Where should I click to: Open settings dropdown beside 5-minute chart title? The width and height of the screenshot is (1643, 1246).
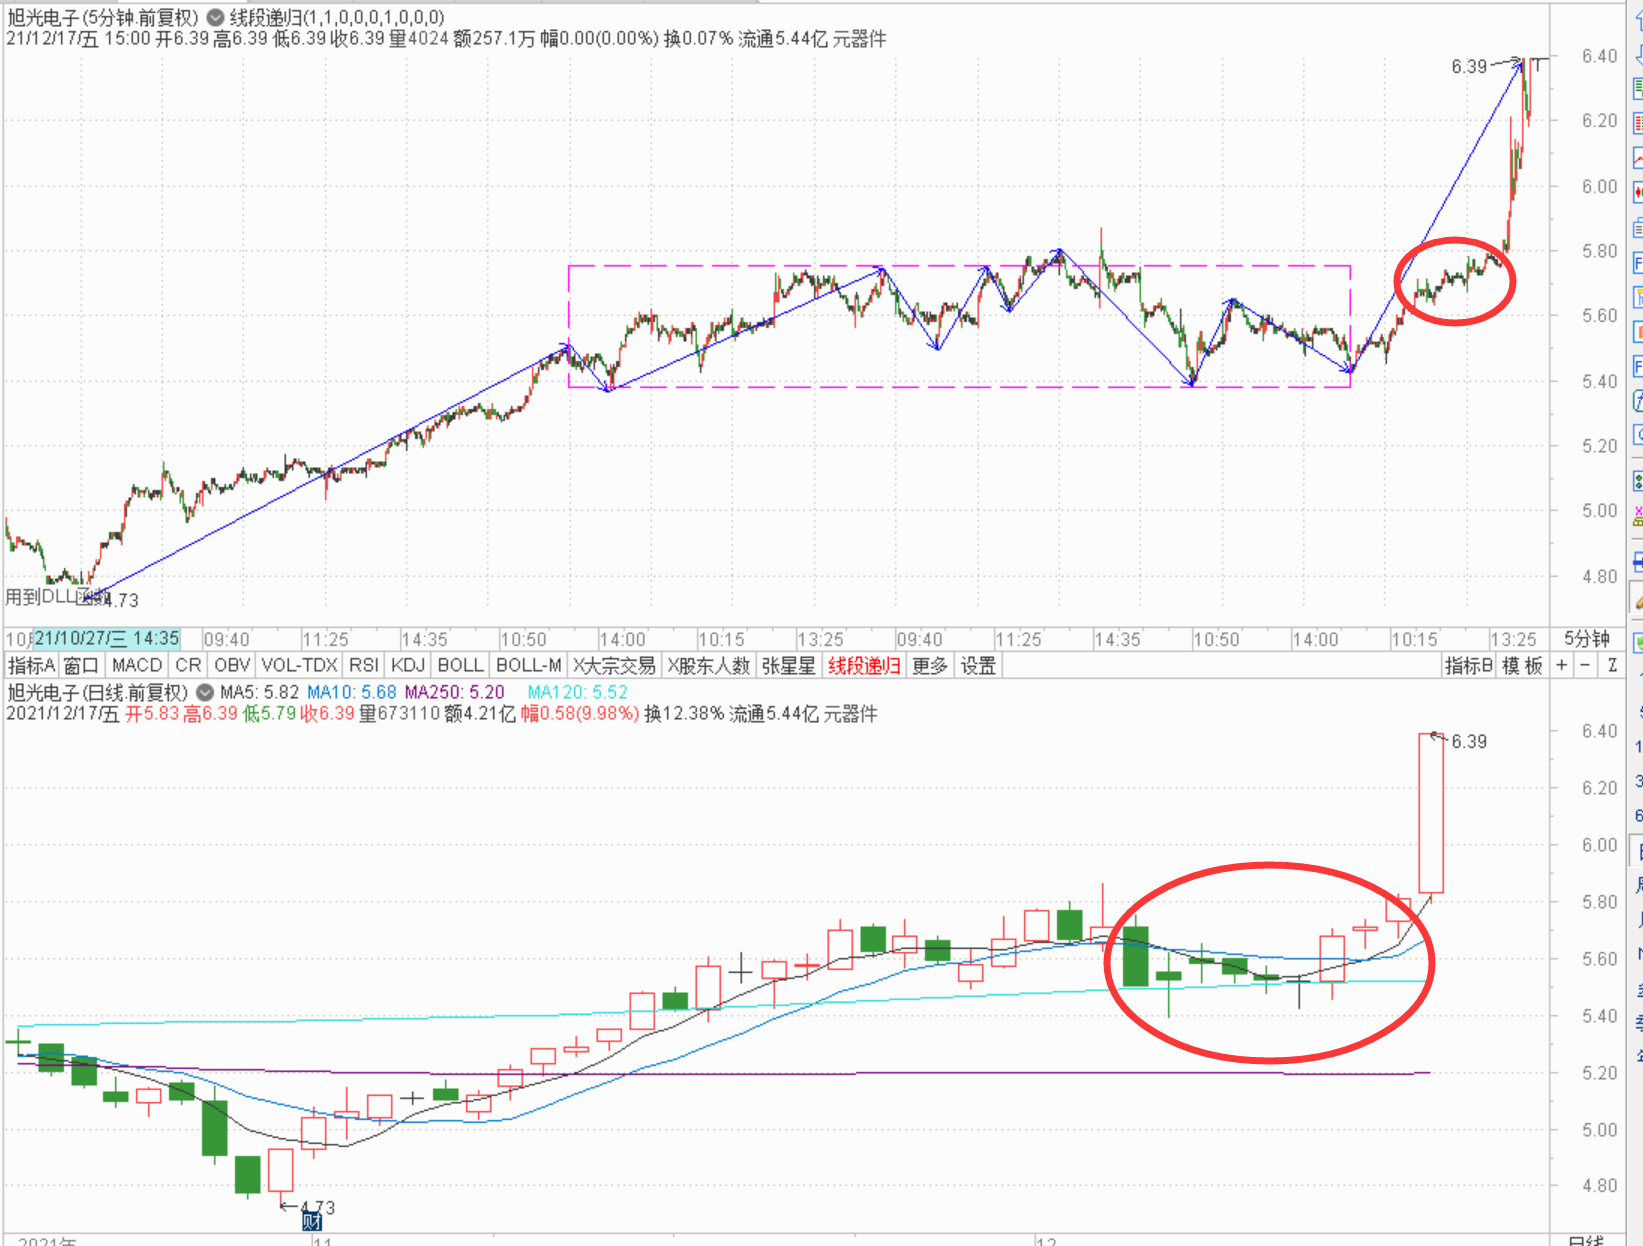pos(215,18)
